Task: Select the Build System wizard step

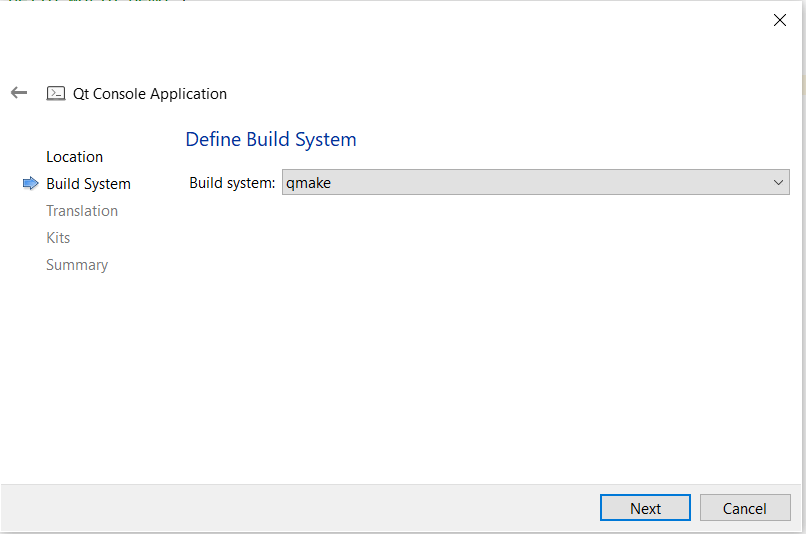Action: [x=88, y=184]
